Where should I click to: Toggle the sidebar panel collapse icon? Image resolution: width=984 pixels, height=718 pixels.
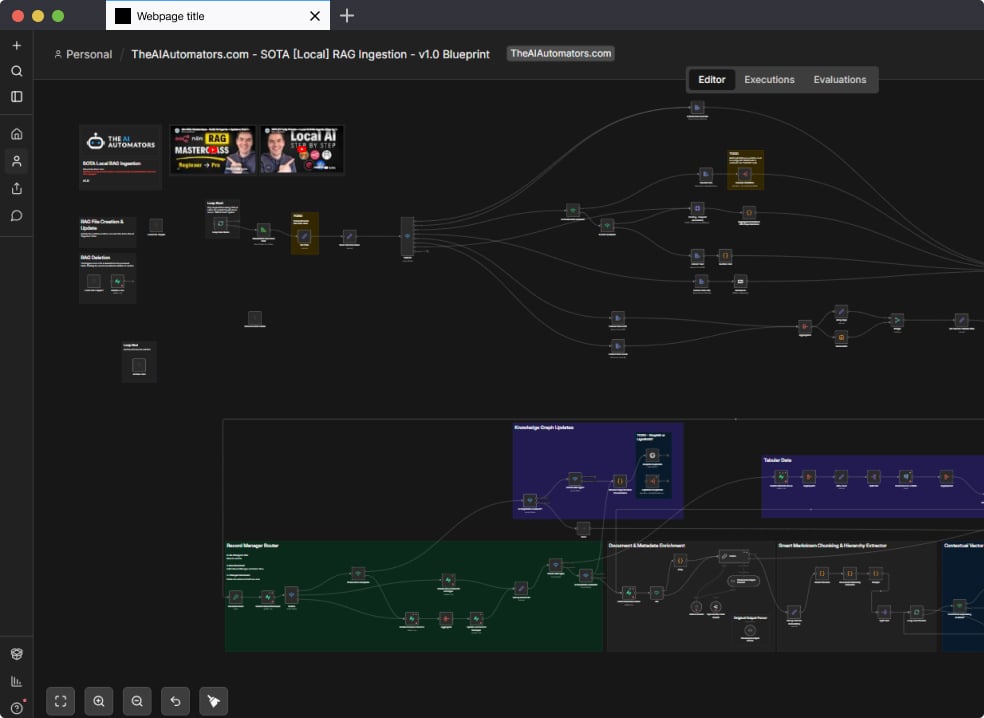coord(16,97)
